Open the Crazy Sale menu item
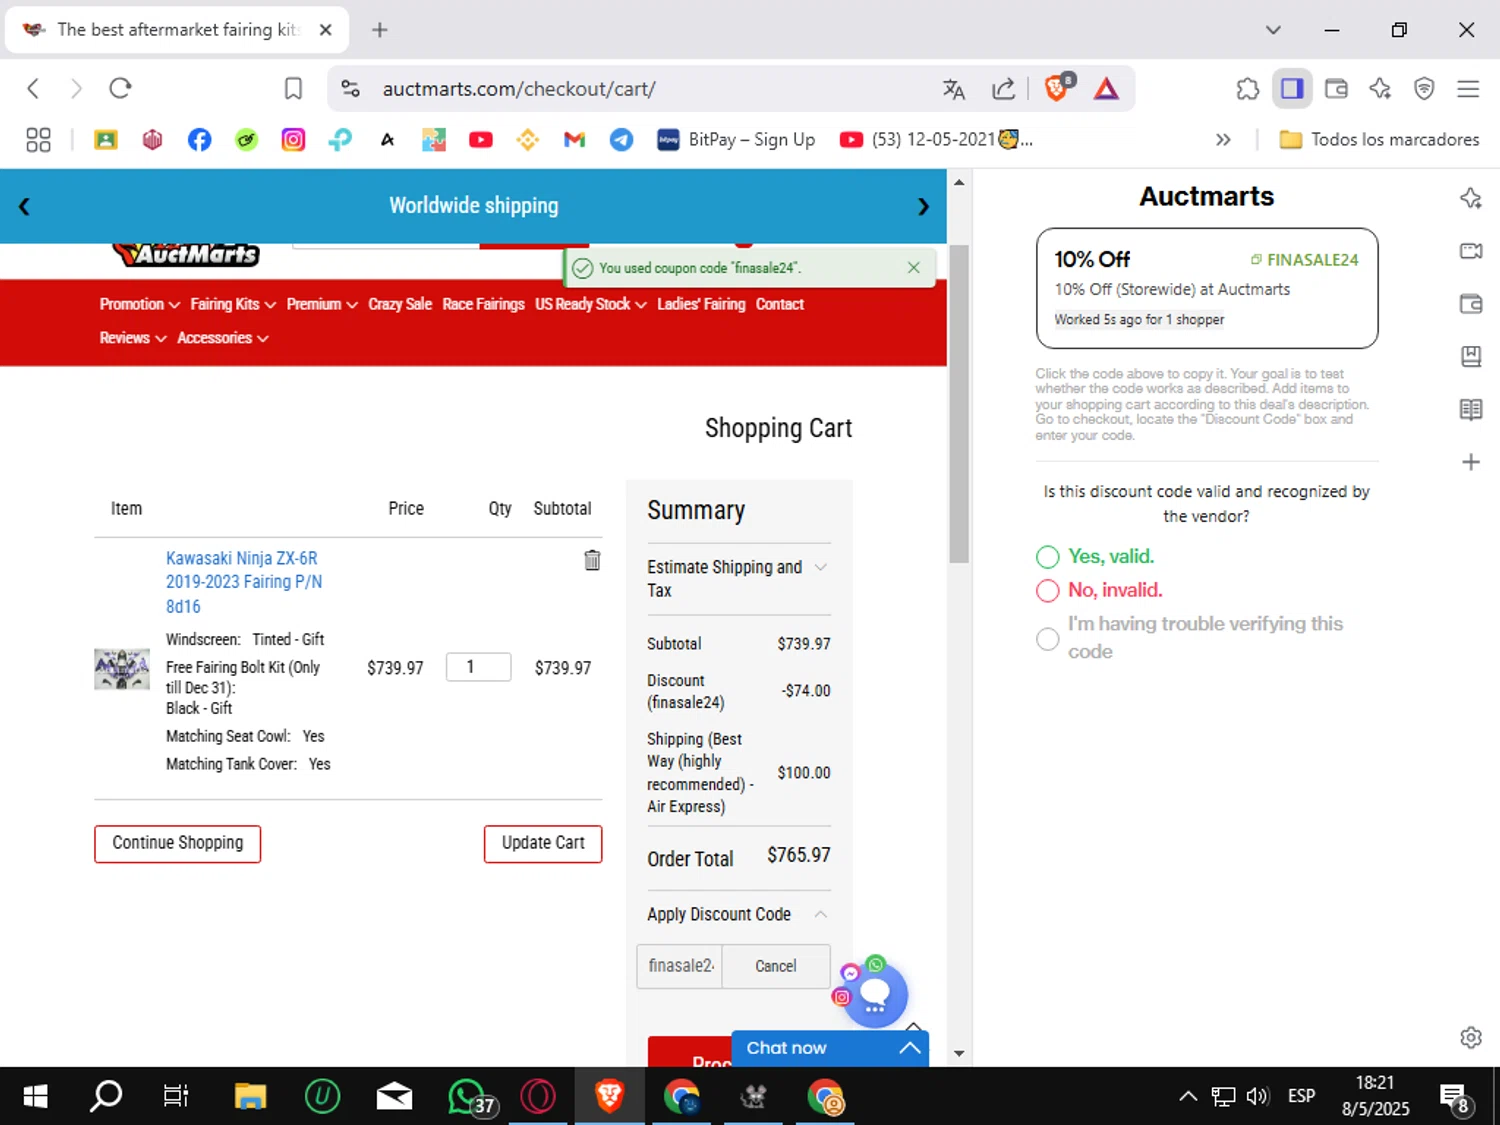Image resolution: width=1500 pixels, height=1125 pixels. (399, 304)
